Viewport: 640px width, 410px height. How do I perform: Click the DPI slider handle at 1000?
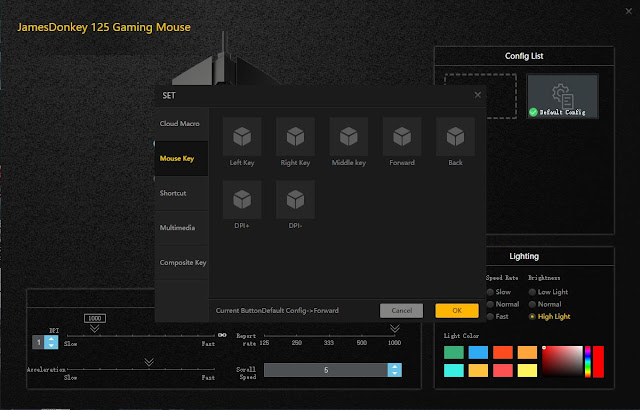coord(95,328)
